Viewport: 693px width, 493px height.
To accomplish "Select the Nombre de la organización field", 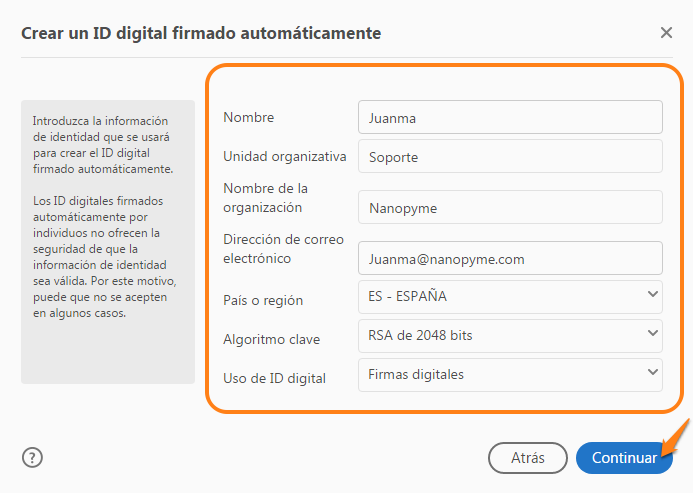I will coord(510,207).
